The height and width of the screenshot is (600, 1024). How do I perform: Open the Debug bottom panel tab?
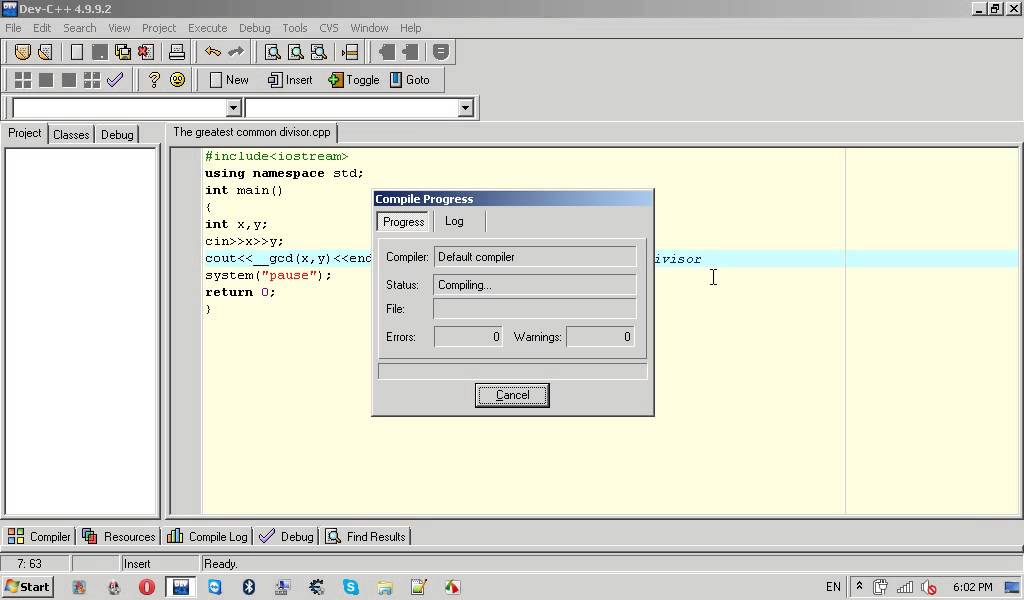pos(287,537)
